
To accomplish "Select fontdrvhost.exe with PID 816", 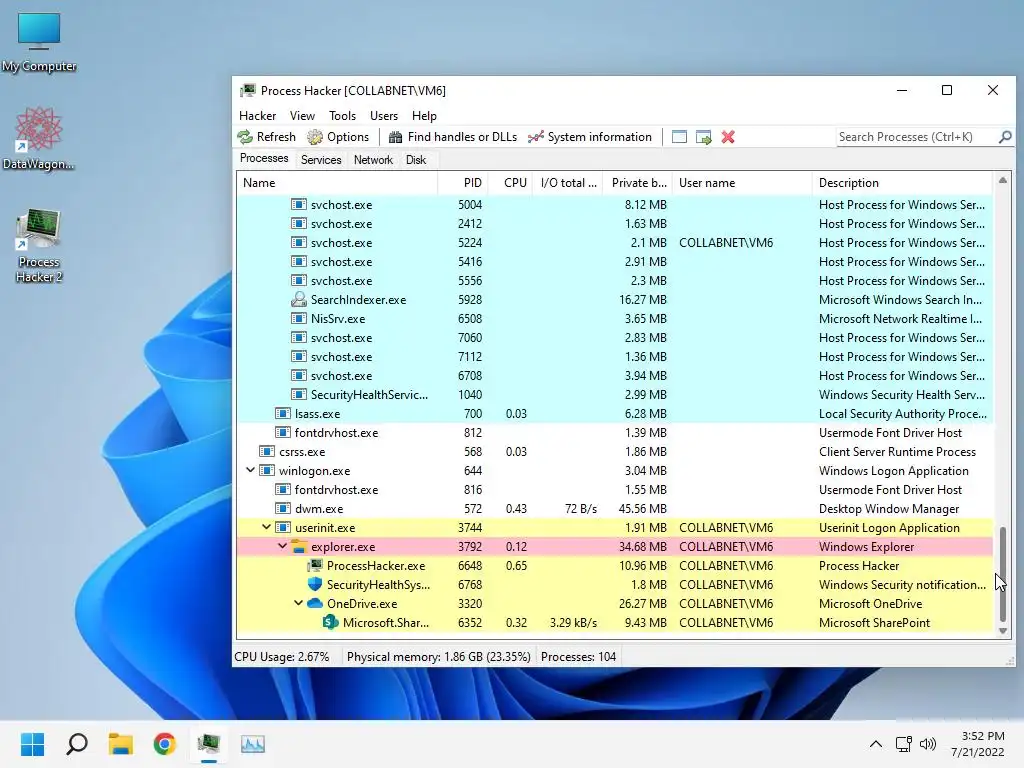I will (615, 489).
